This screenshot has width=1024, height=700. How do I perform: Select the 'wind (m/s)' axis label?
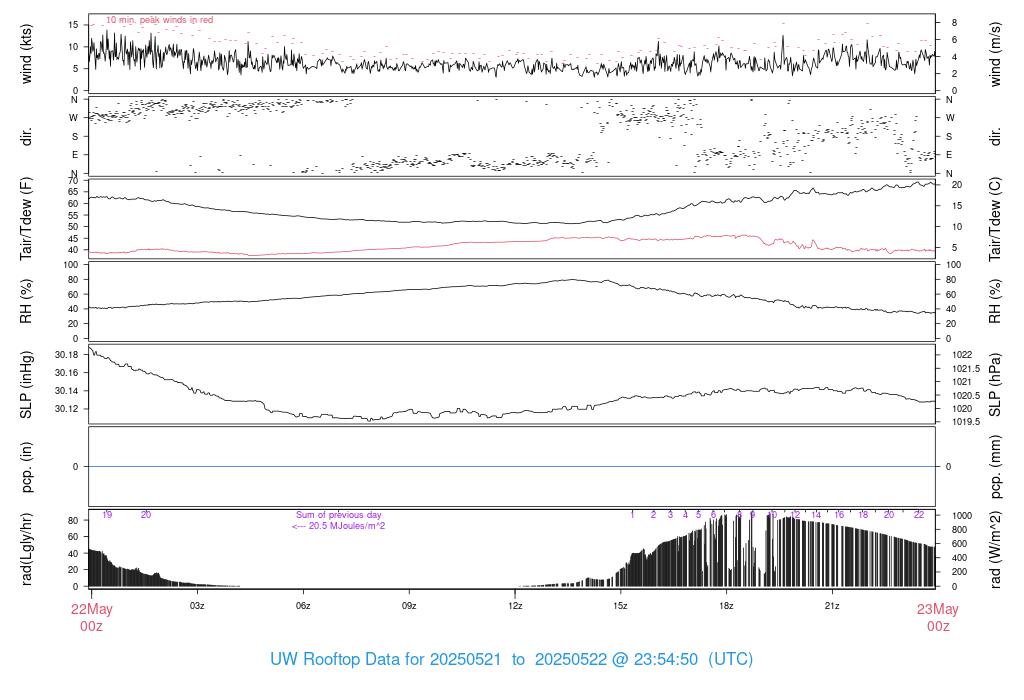995,54
